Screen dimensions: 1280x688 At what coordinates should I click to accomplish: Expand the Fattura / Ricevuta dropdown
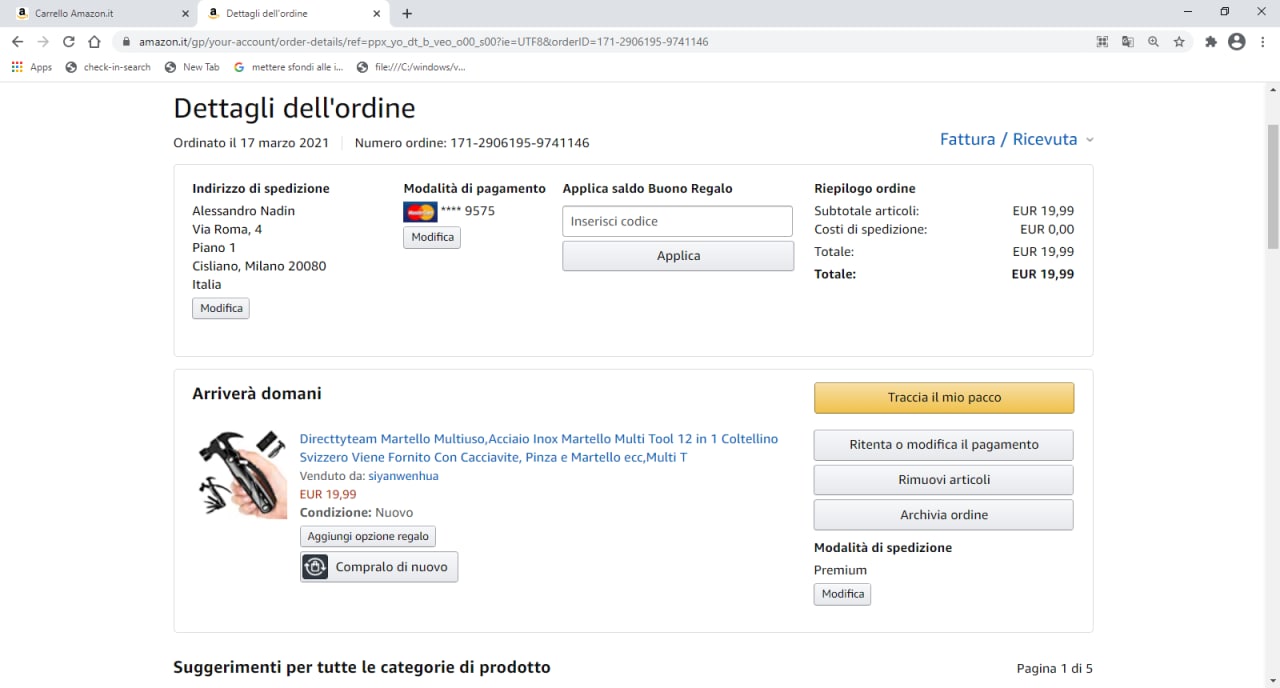(x=1017, y=139)
